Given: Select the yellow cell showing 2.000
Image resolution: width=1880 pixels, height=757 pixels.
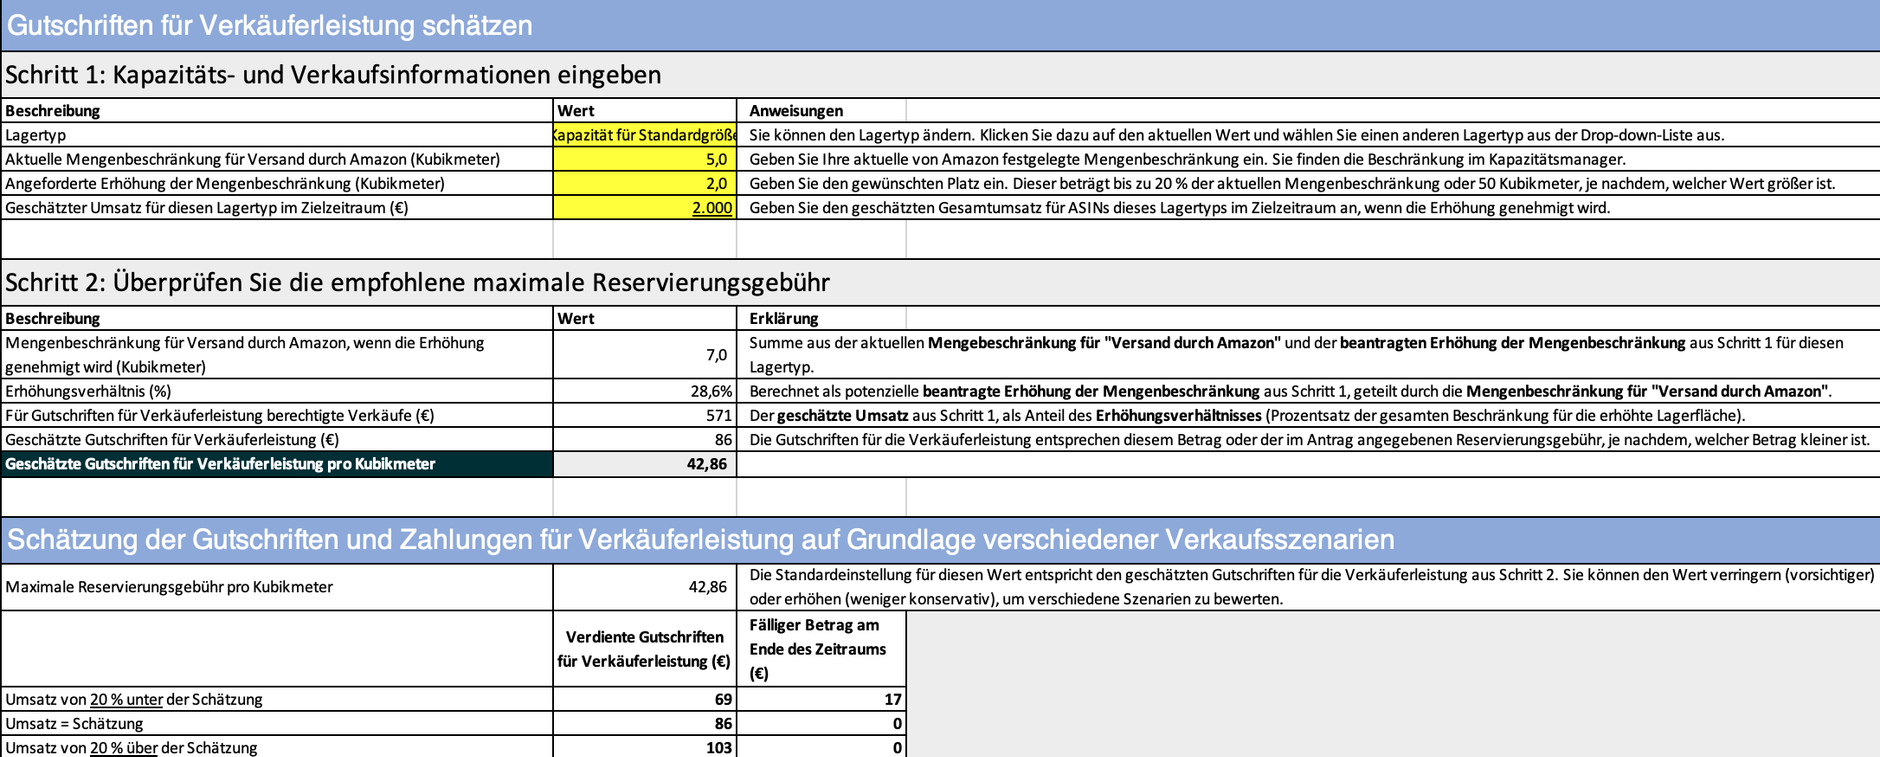Looking at the screenshot, I should (x=645, y=207).
